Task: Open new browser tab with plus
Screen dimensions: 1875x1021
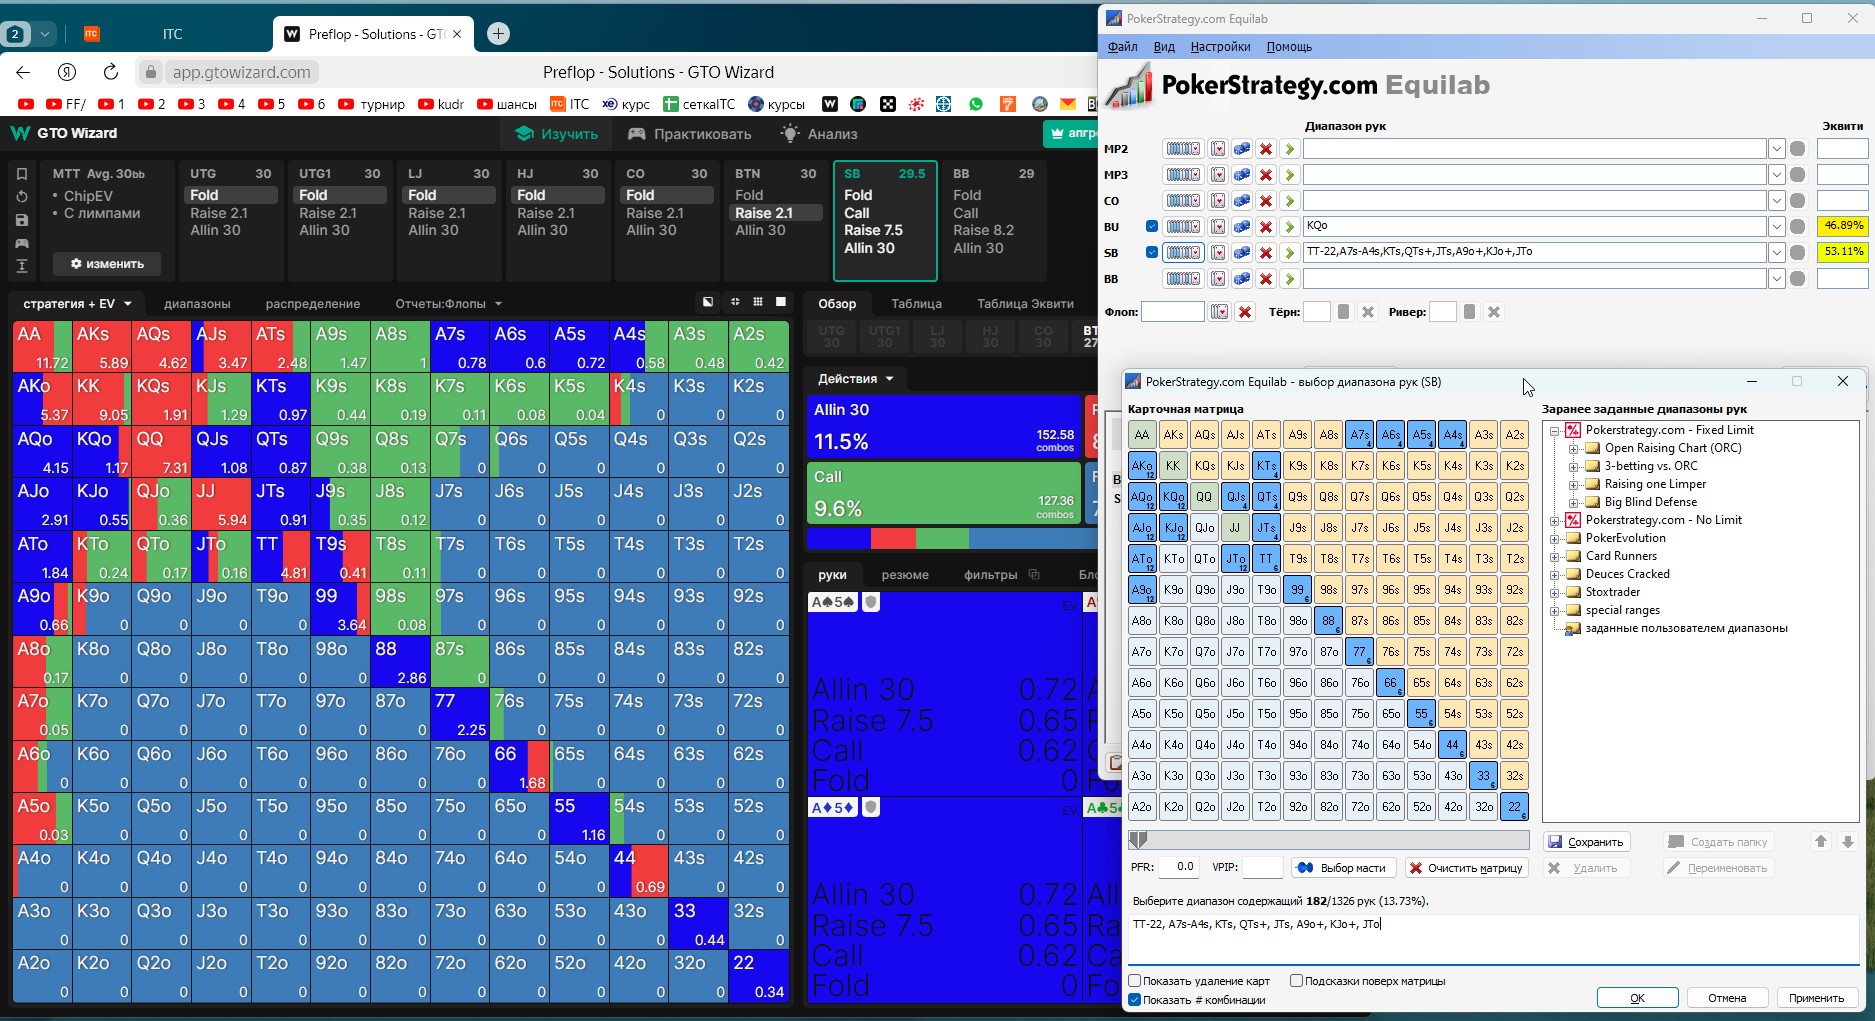Action: (498, 34)
